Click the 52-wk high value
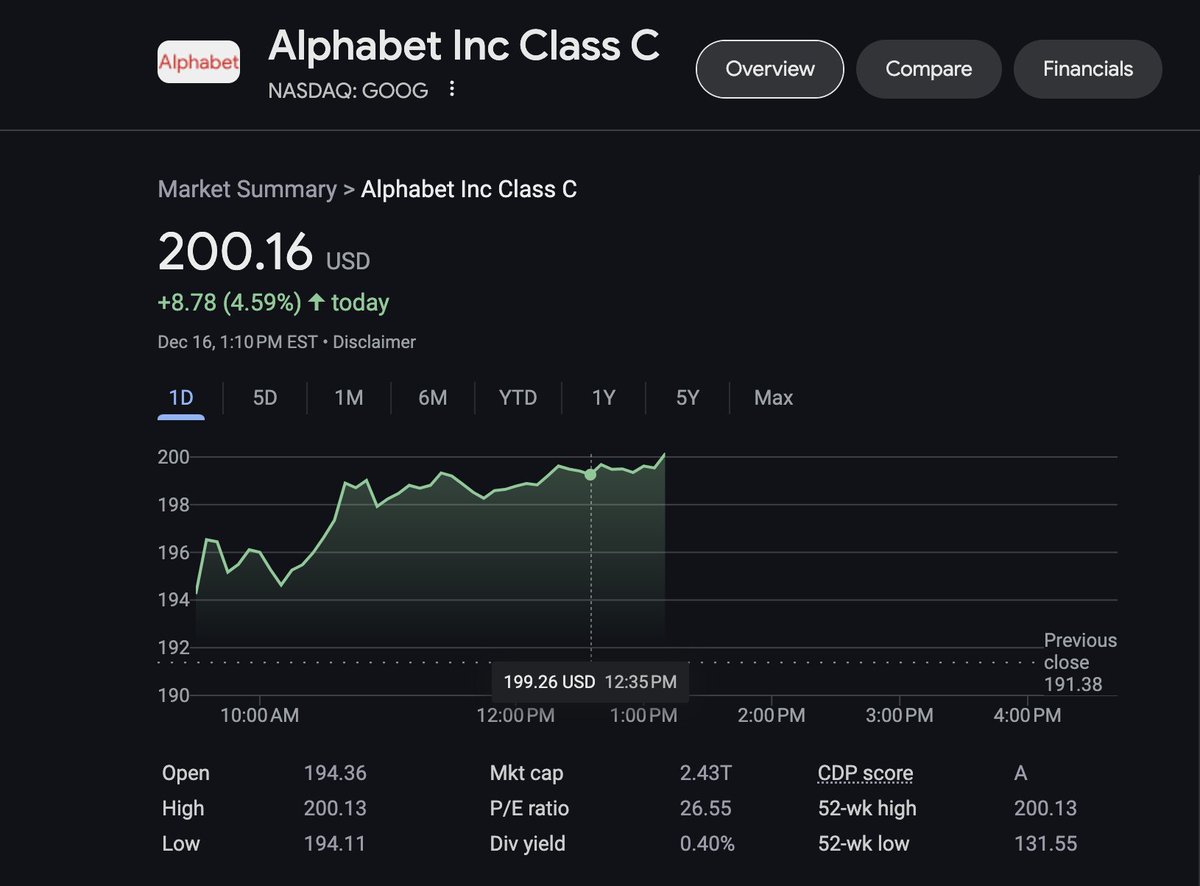 tap(1045, 808)
